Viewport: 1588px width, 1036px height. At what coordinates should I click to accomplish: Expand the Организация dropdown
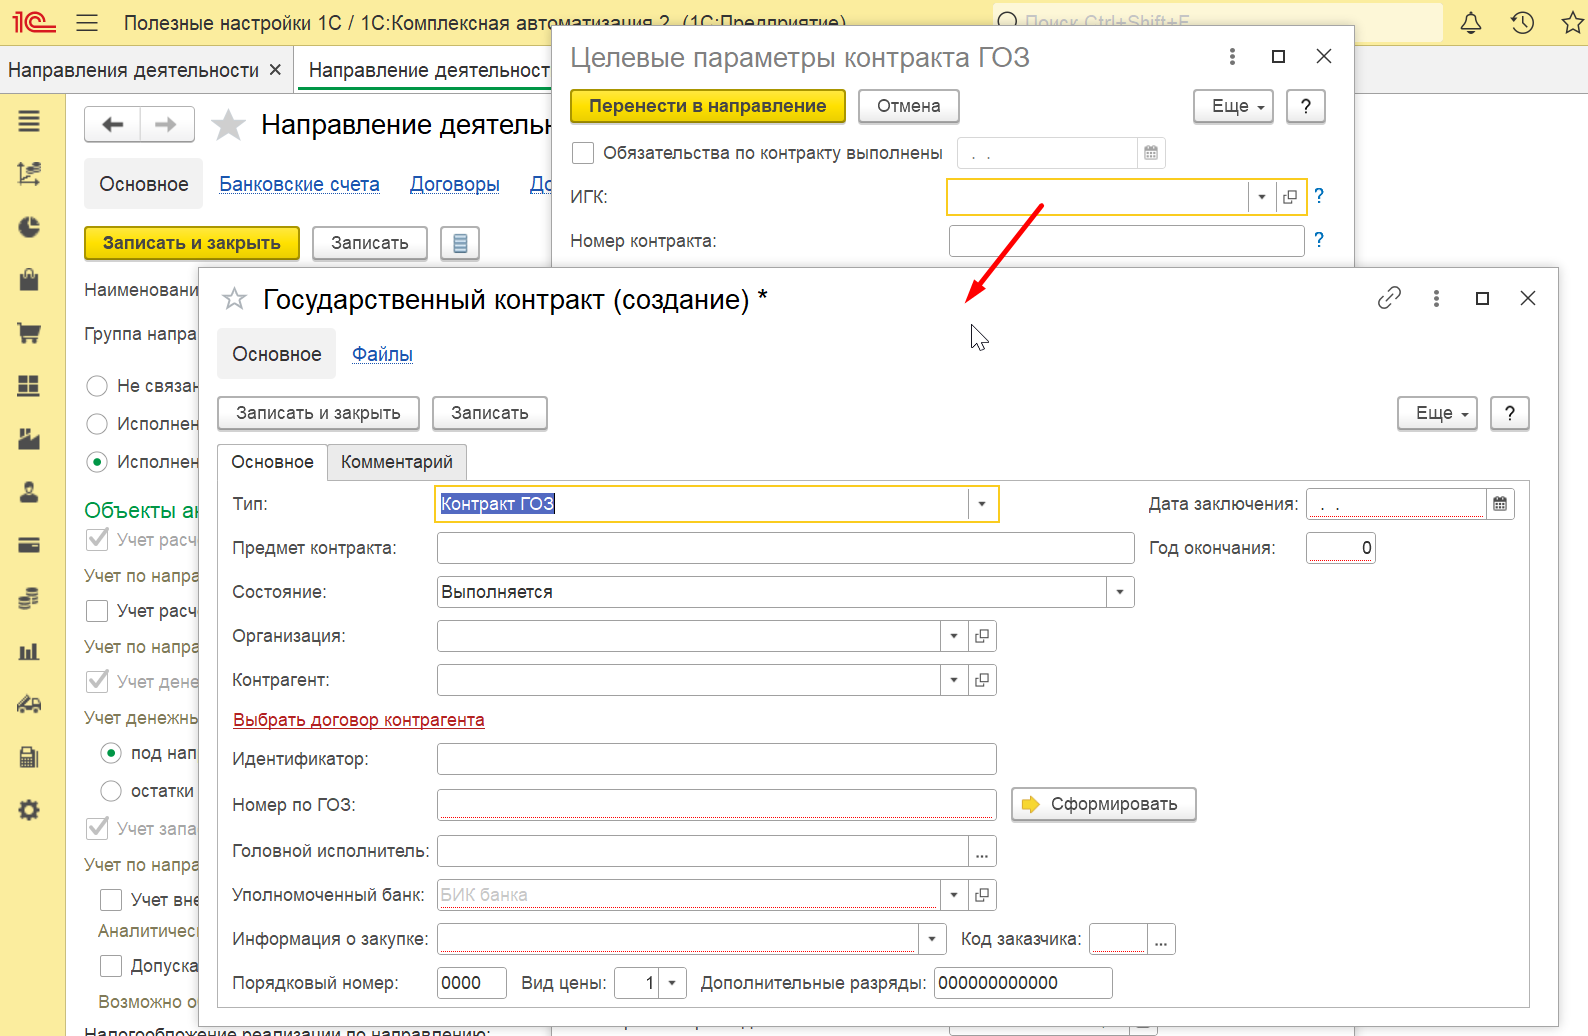[x=954, y=636]
